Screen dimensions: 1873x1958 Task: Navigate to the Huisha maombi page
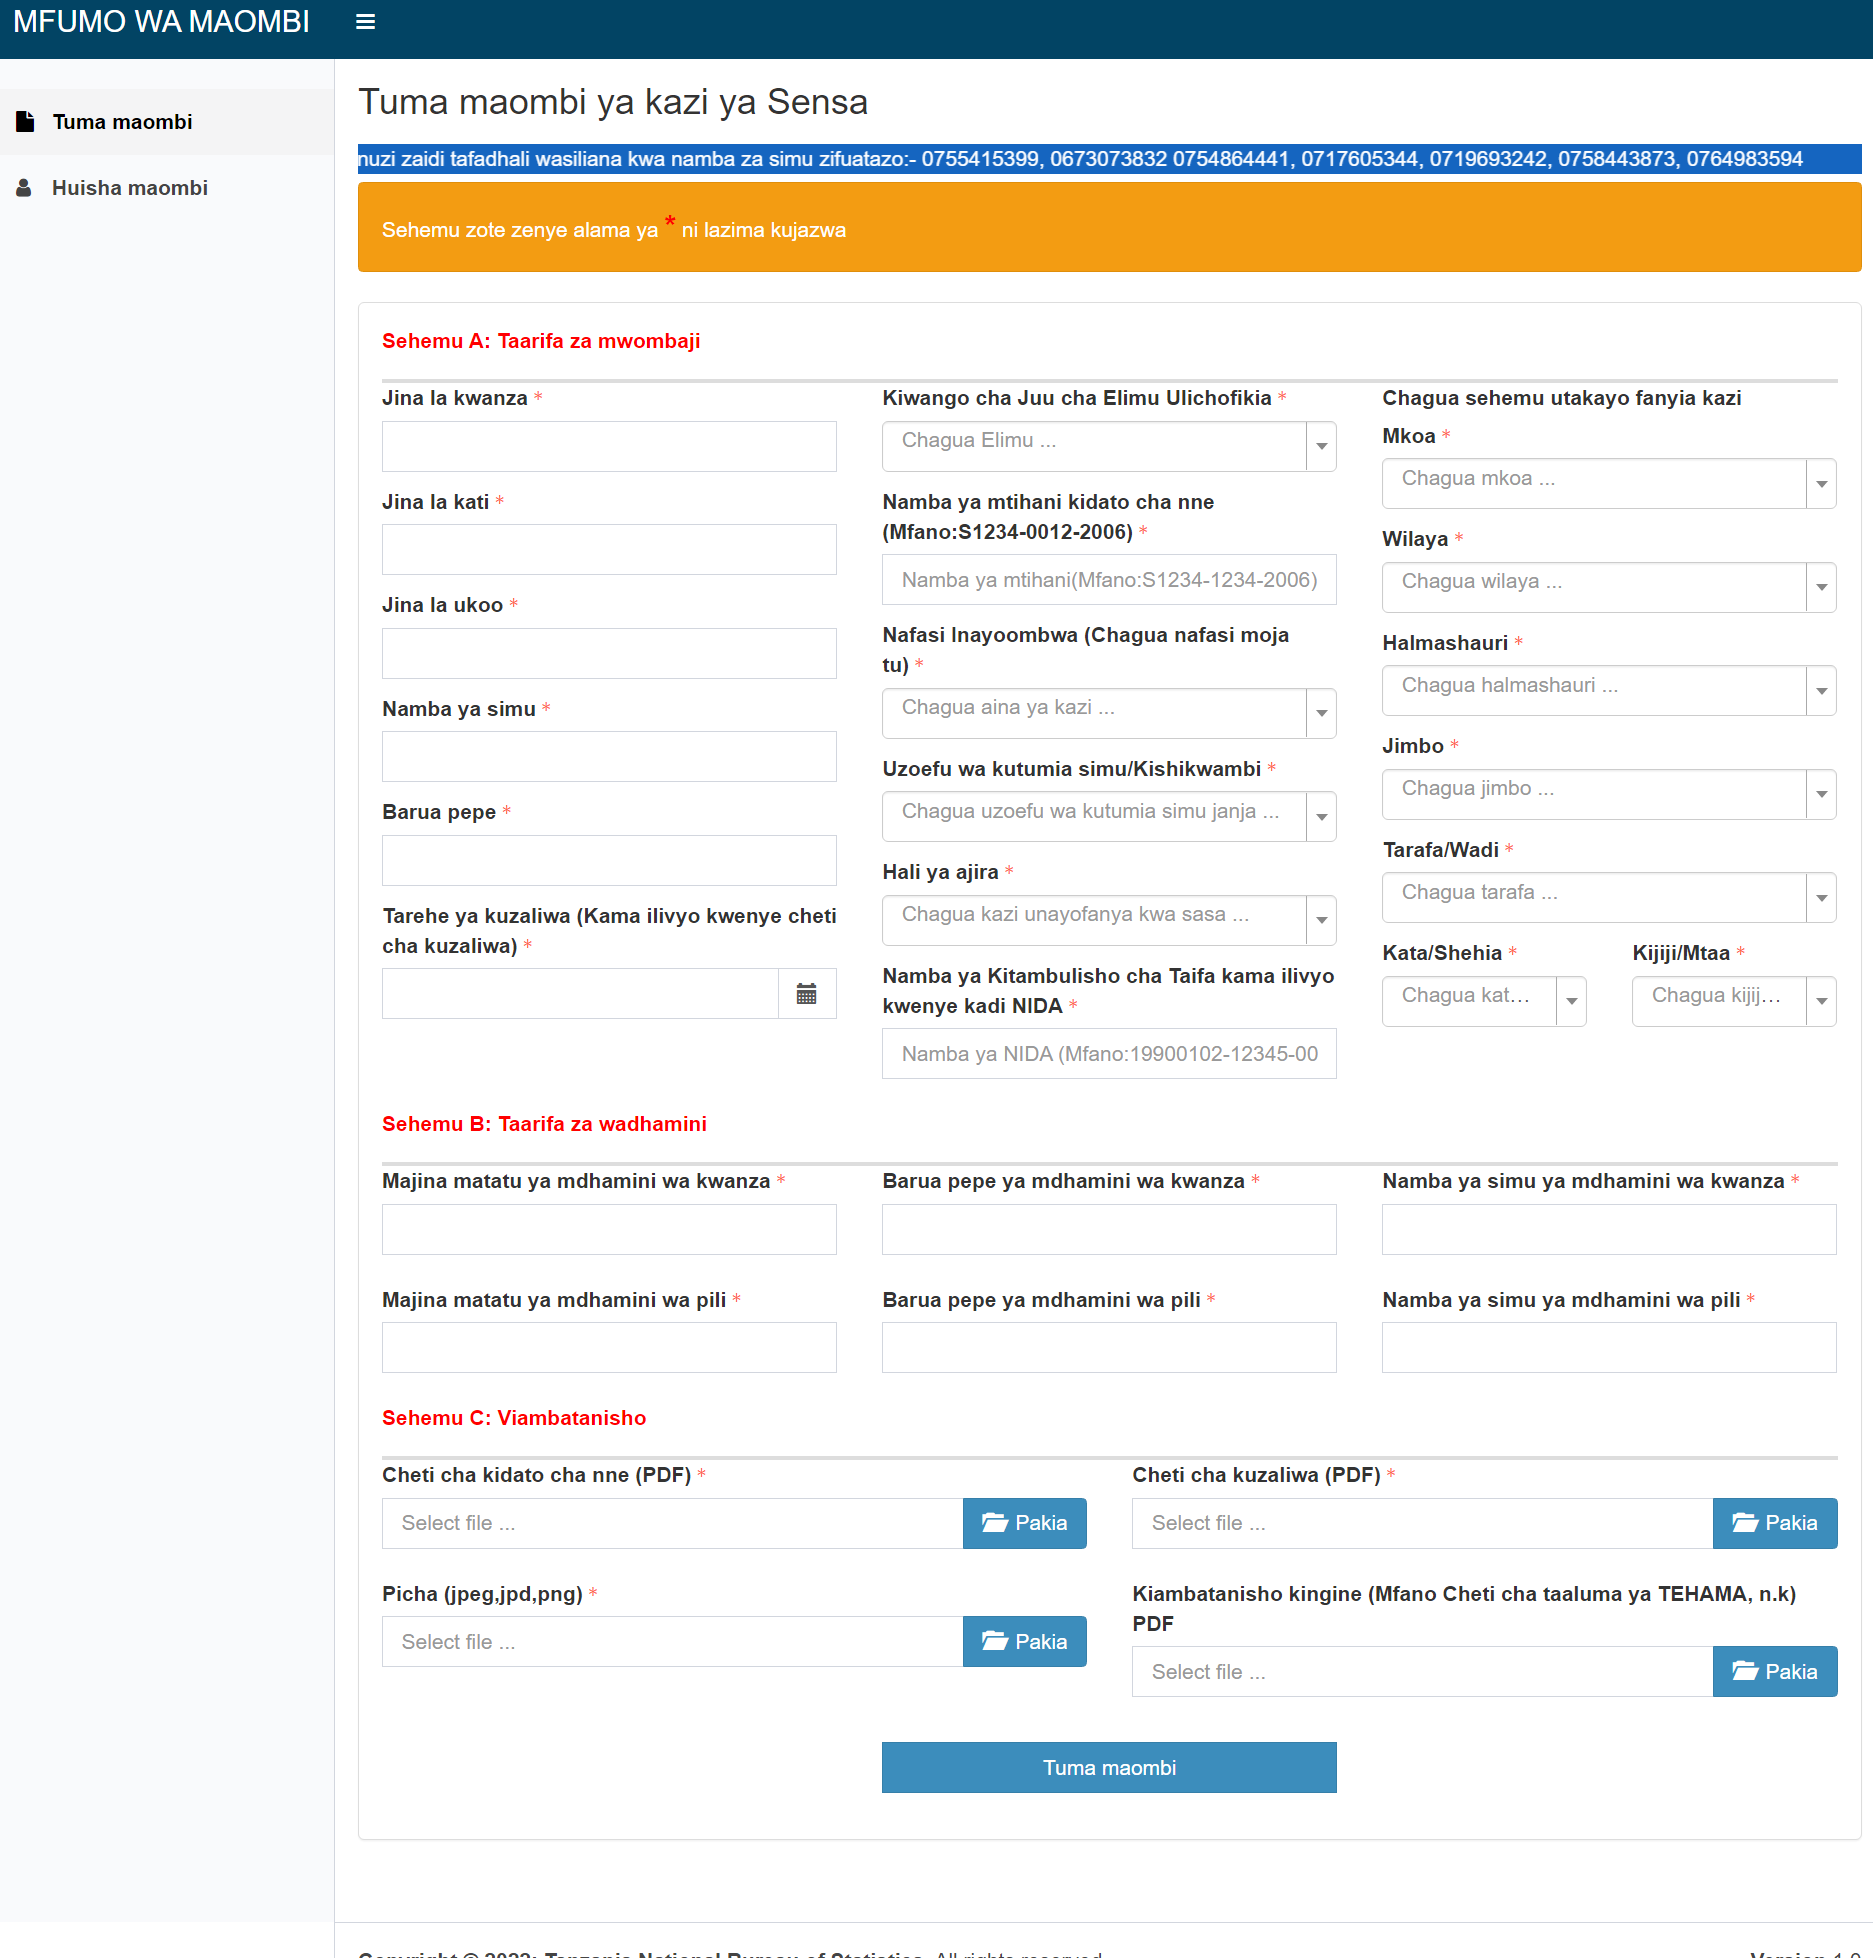(x=131, y=187)
